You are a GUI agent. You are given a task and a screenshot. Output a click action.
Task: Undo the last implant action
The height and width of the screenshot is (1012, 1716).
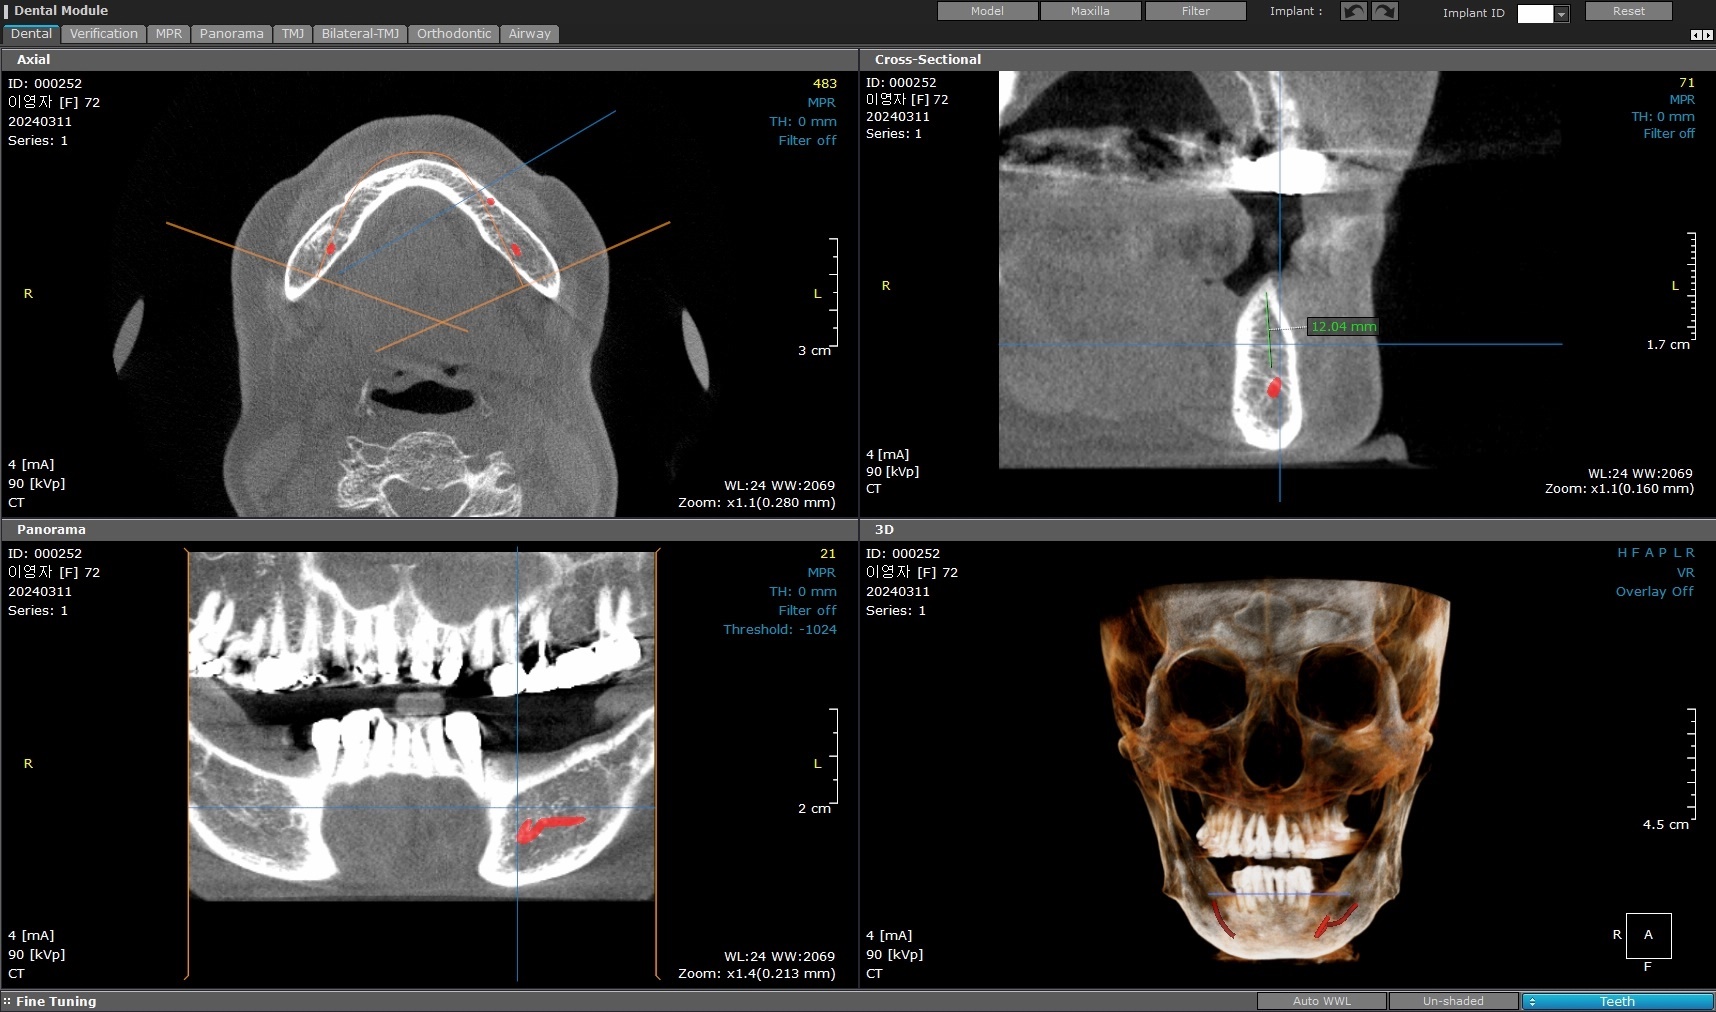(x=1353, y=12)
